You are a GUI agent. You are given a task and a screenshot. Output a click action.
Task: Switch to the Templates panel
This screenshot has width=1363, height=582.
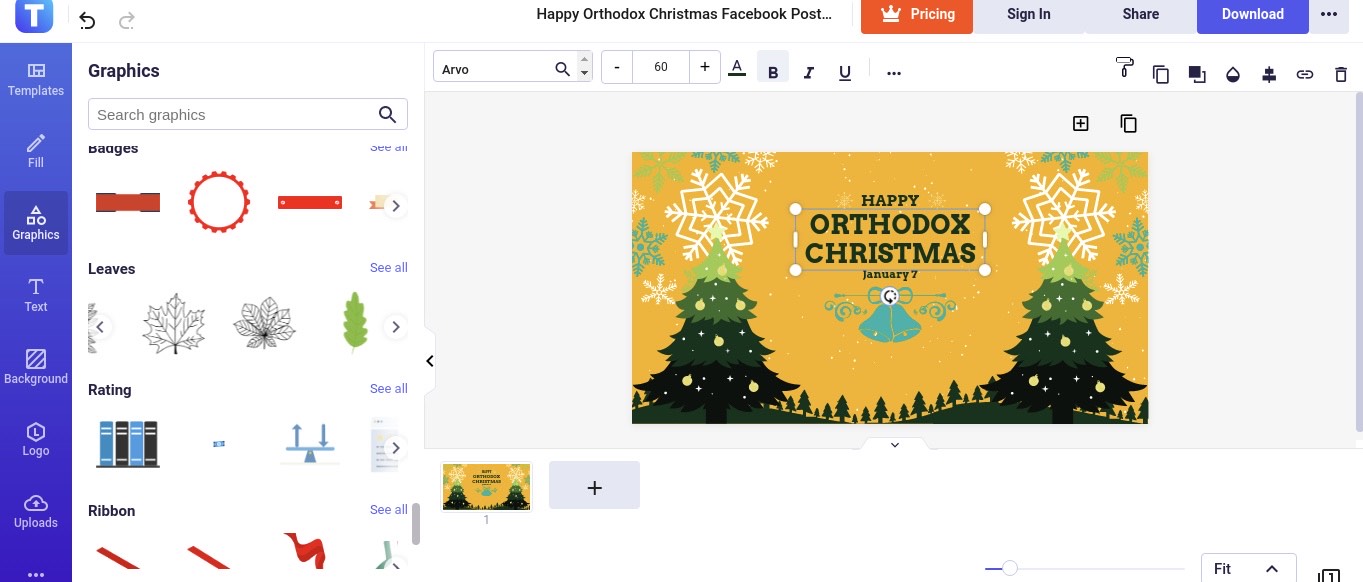[36, 79]
